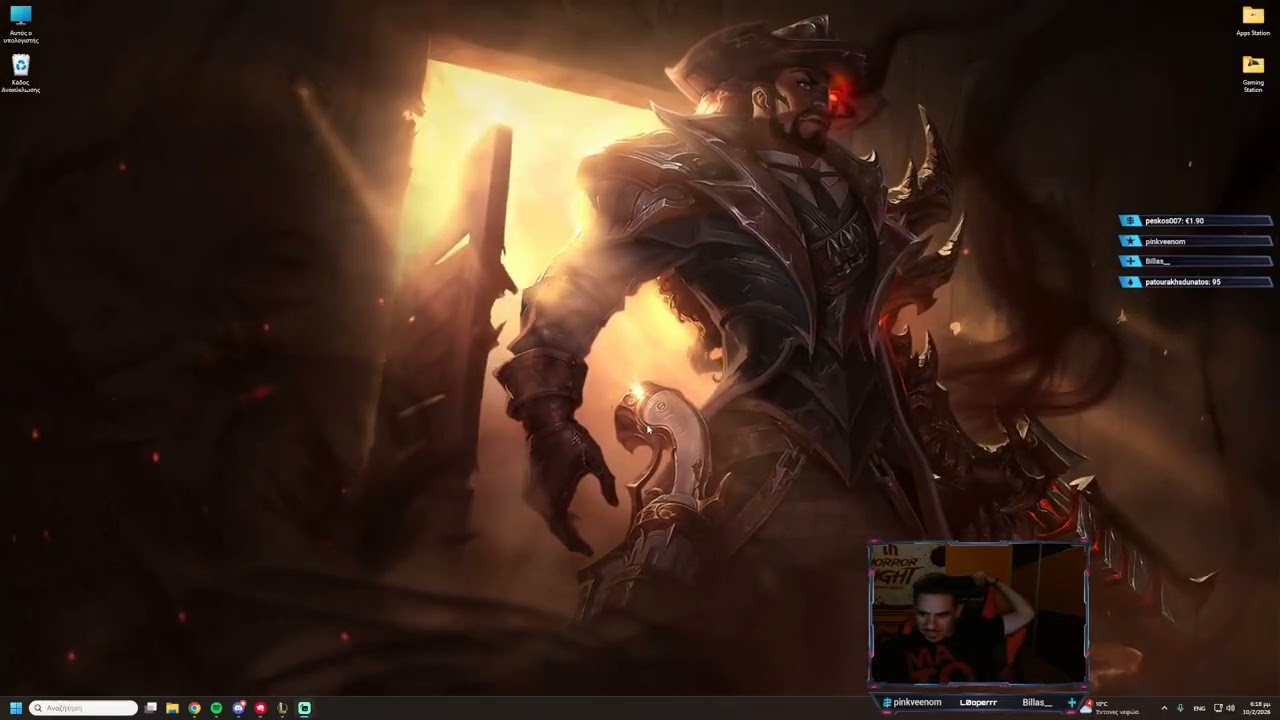Image resolution: width=1280 pixels, height=720 pixels.
Task: Open the ENG language switcher
Action: coord(1199,708)
